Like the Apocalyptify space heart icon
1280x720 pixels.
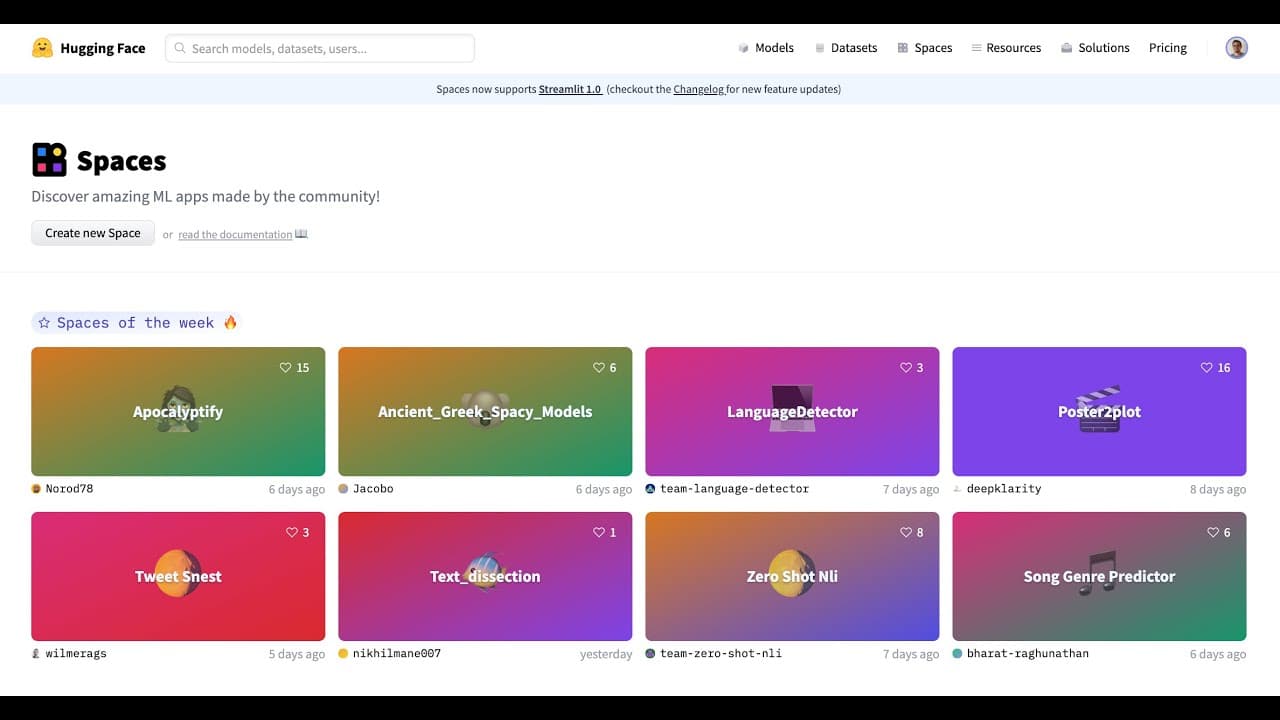coord(285,368)
